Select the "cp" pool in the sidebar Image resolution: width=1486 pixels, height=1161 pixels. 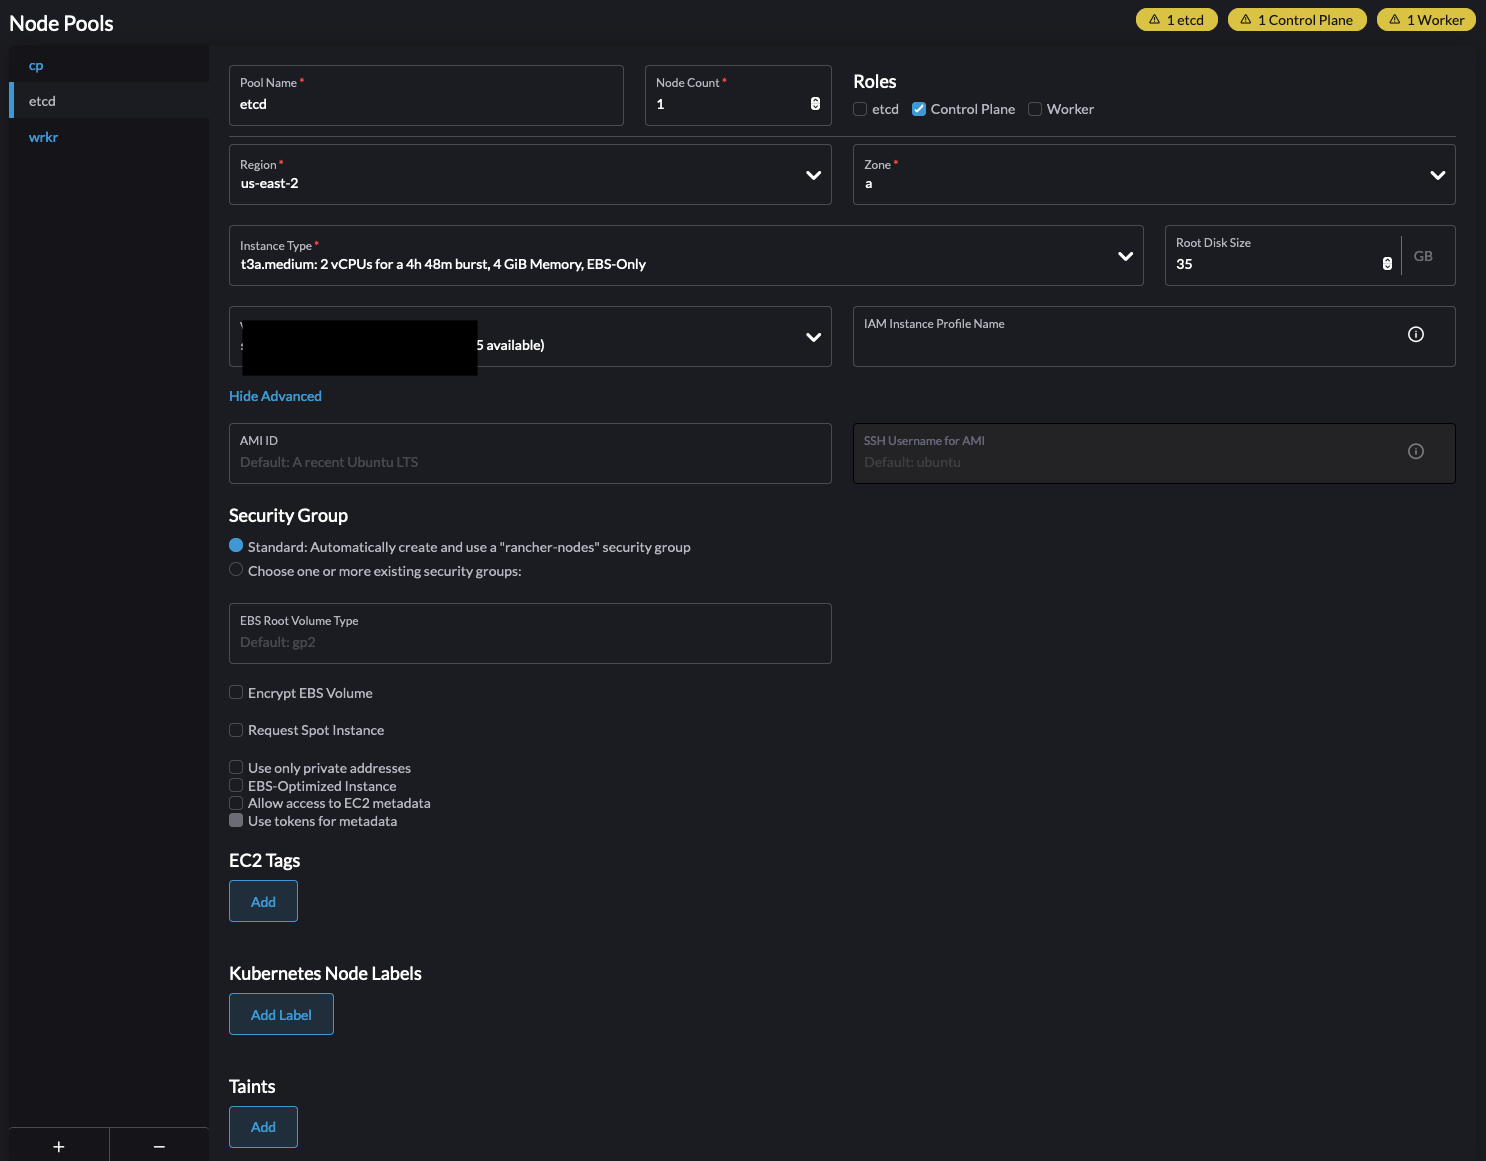click(x=36, y=64)
